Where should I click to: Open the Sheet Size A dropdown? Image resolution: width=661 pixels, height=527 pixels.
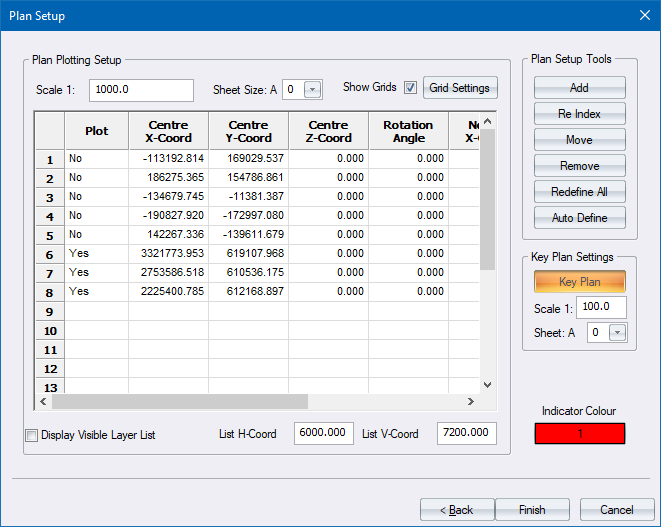(312, 90)
